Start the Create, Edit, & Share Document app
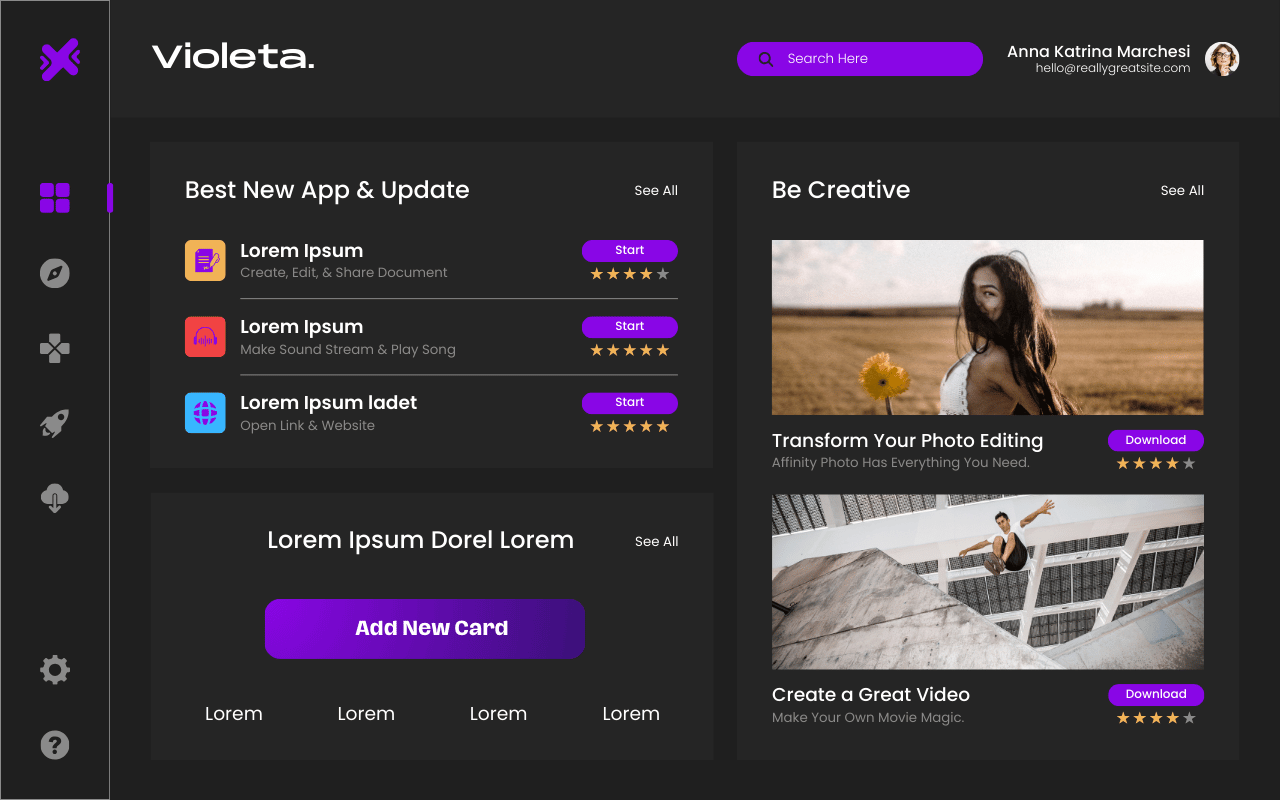 630,250
